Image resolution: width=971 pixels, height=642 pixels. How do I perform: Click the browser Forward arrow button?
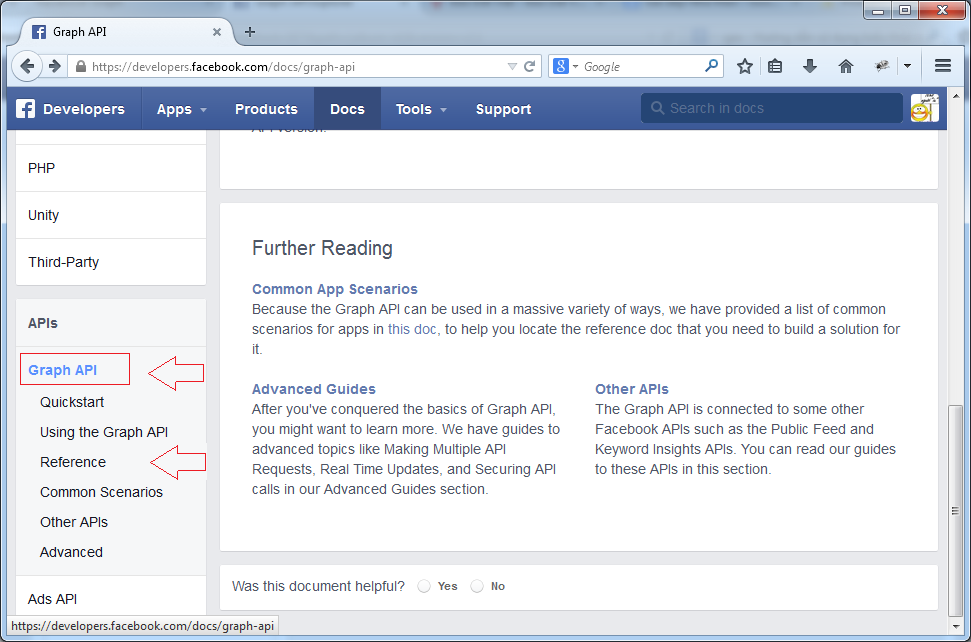tap(54, 66)
